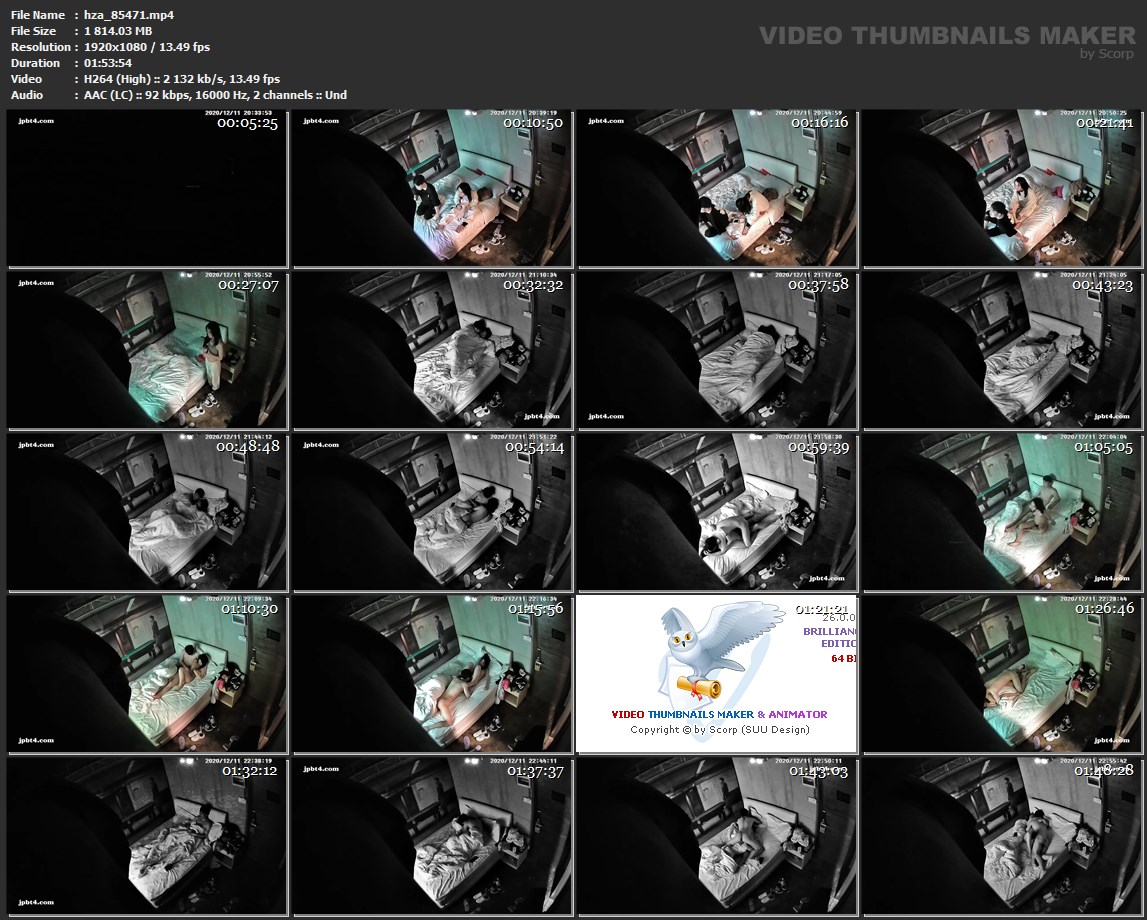
Task: Click the 'File Name' label
Action: [x=37, y=15]
